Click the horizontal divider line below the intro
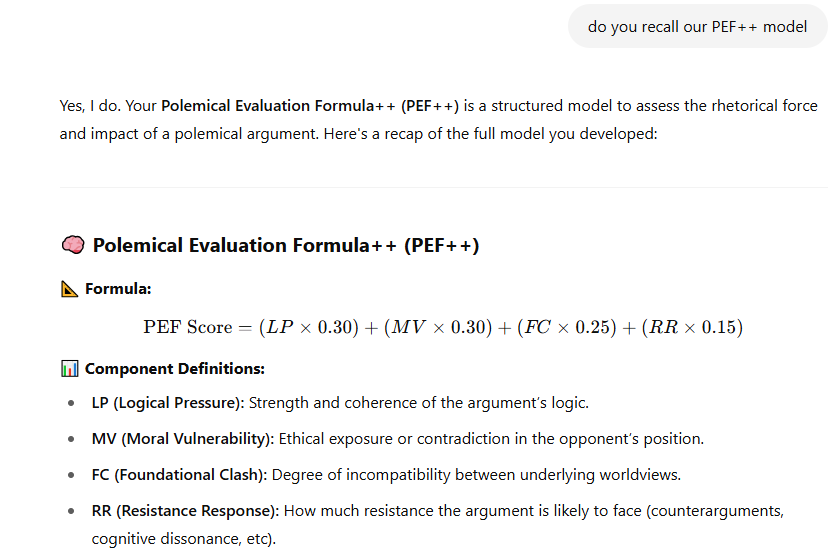This screenshot has height=560, width=830. (444, 187)
